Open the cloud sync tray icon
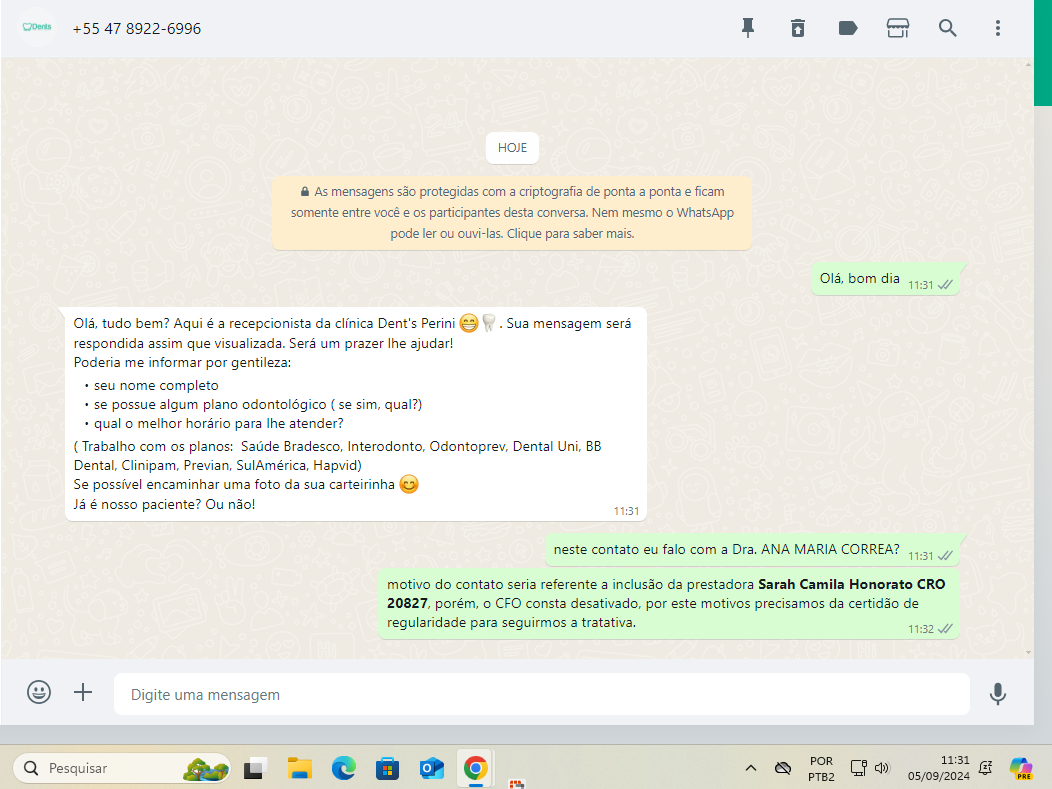The height and width of the screenshot is (789, 1052). (x=782, y=768)
